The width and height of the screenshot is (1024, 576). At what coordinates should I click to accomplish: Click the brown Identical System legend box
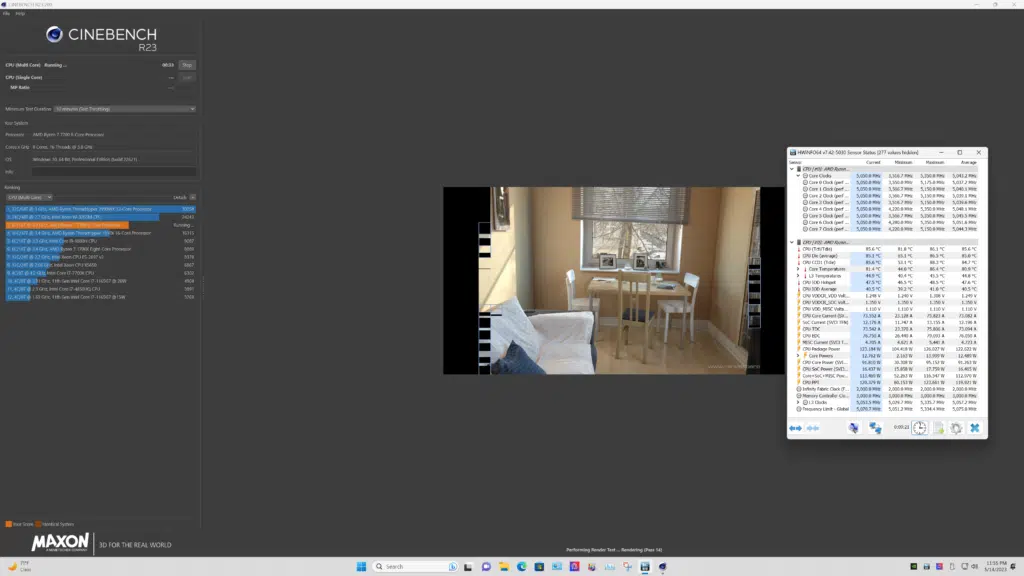(x=38, y=524)
